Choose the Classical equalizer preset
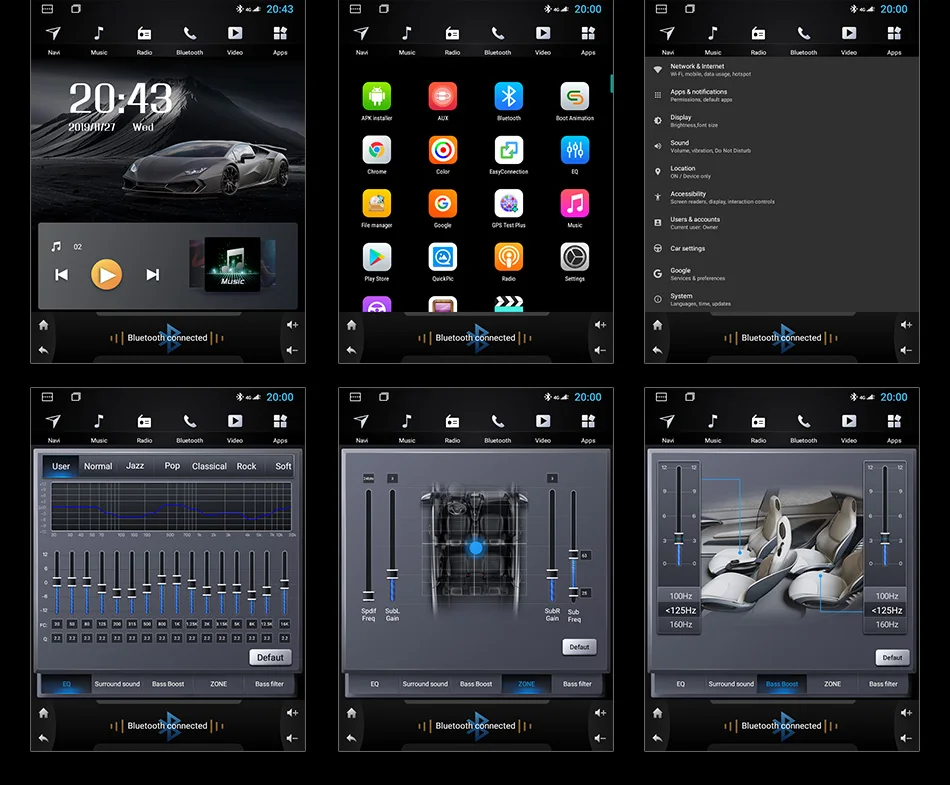Screen dimensions: 950x785 tap(209, 466)
